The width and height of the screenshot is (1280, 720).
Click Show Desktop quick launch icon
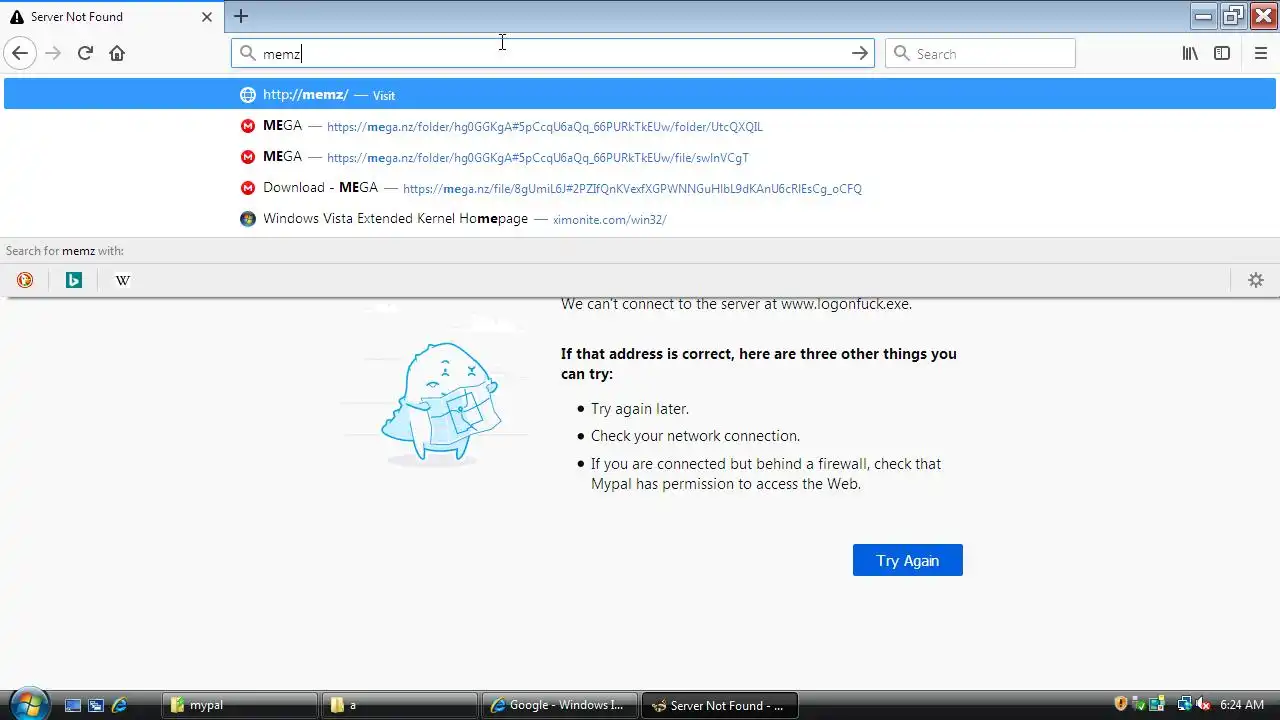[73, 705]
